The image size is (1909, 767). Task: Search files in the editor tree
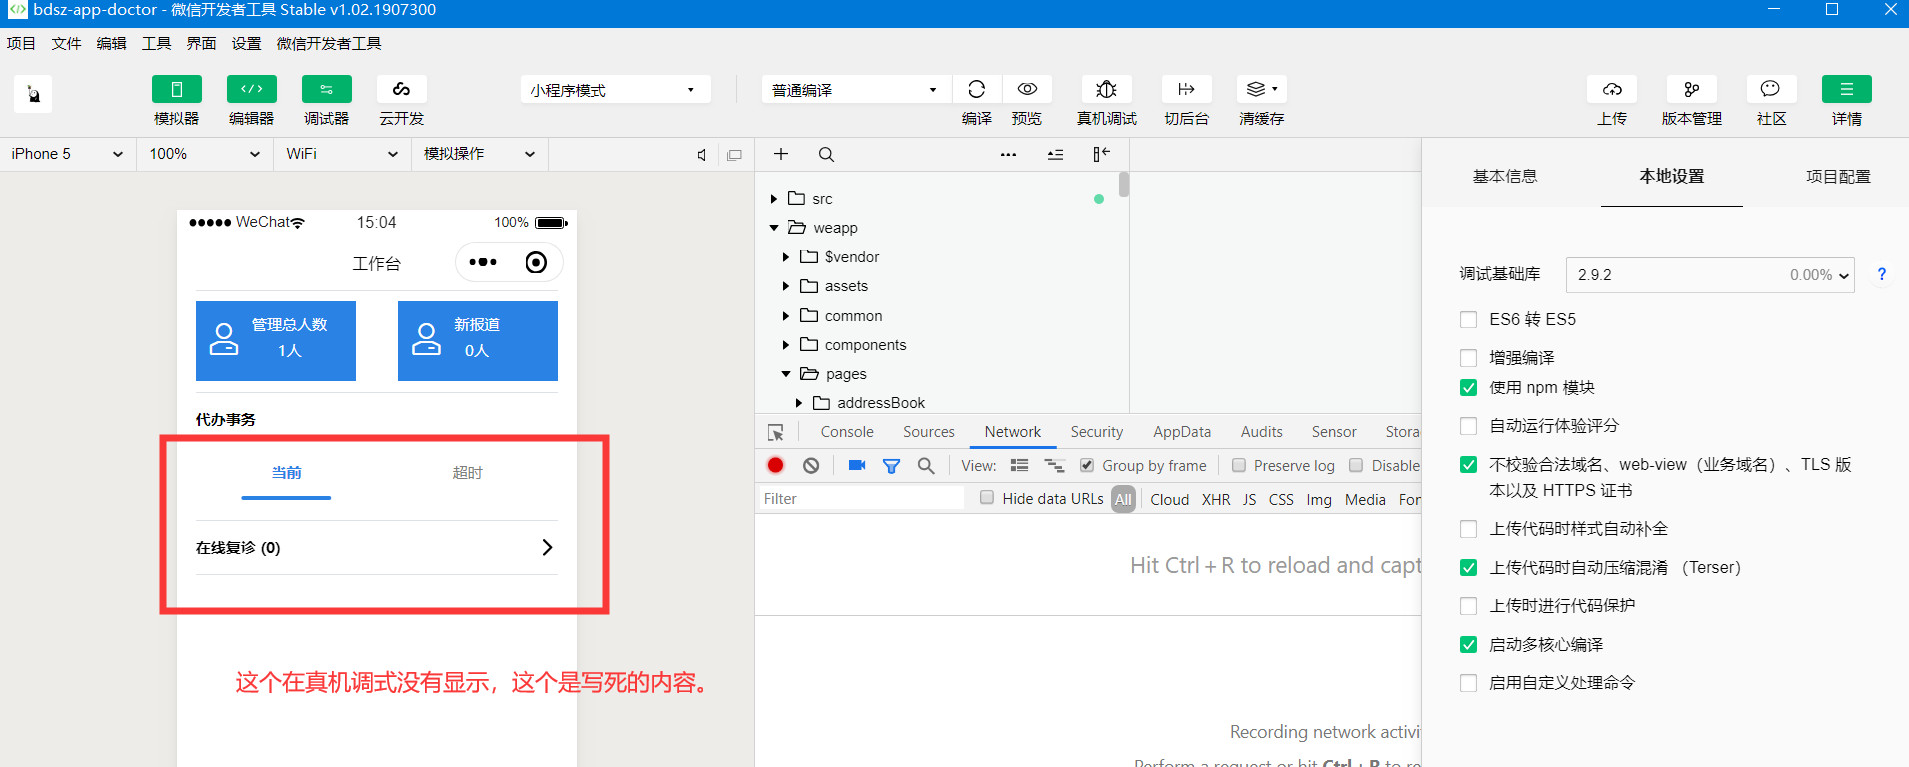point(826,154)
